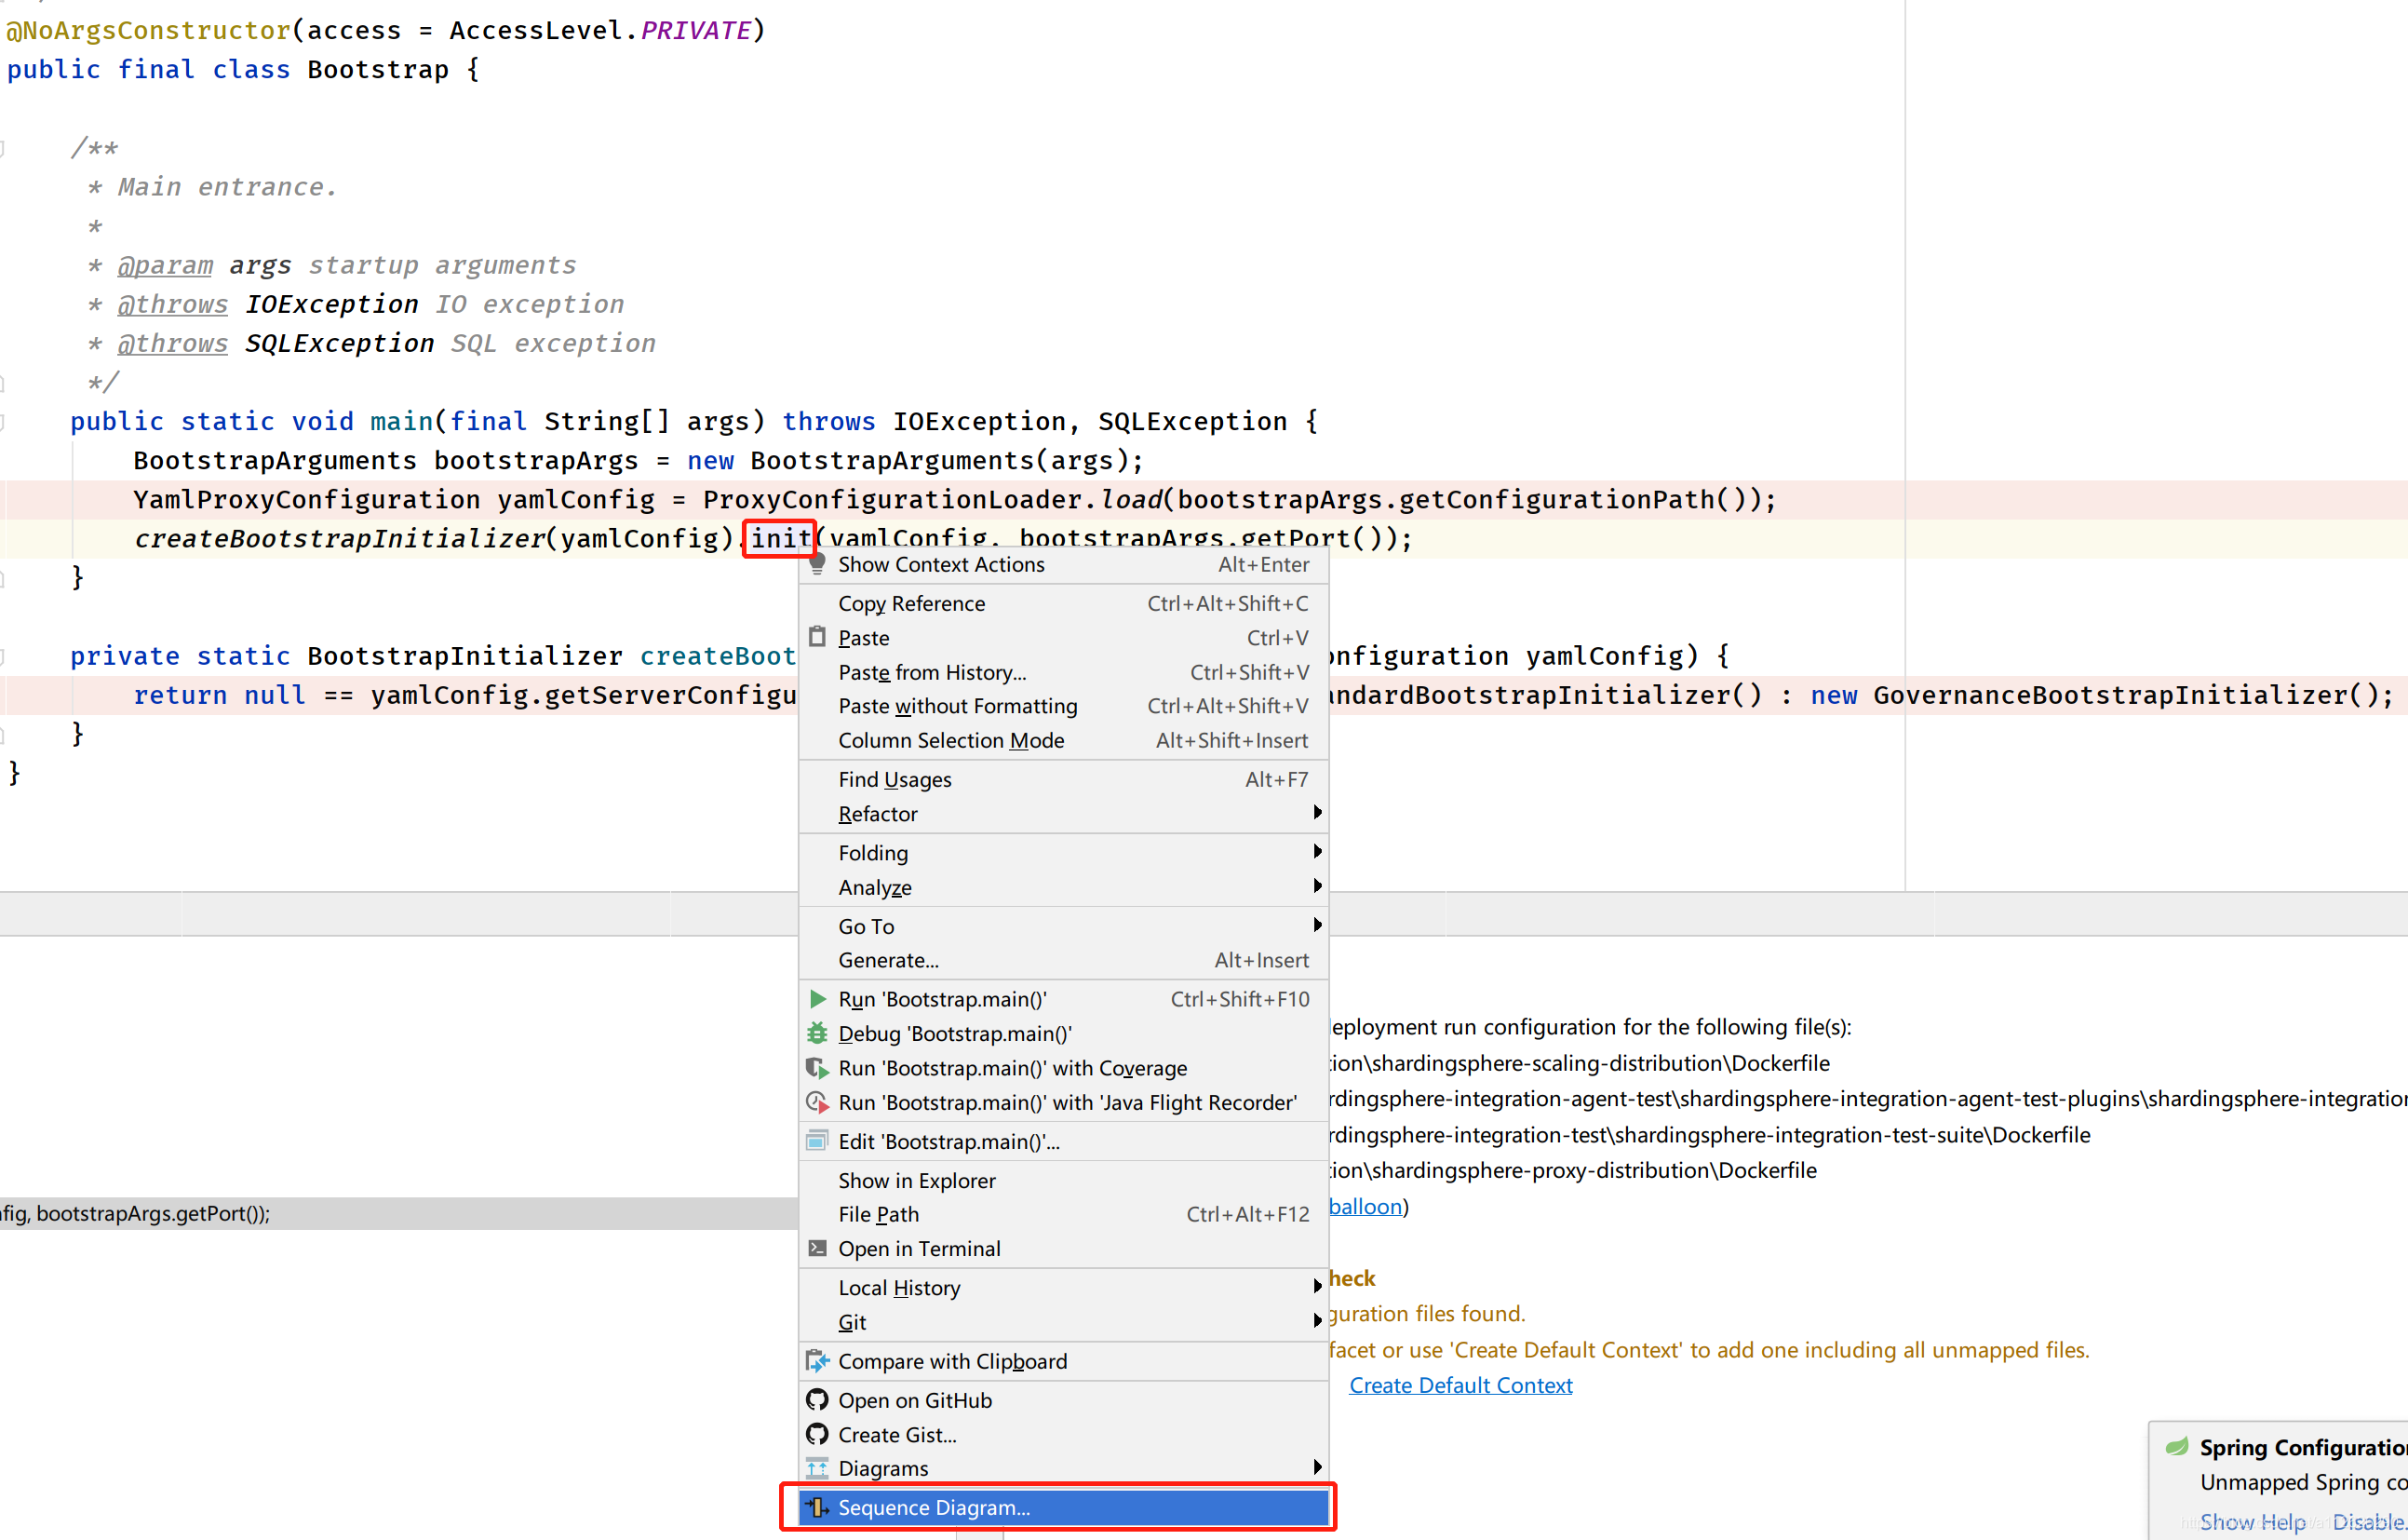Click the Open on GitHub octocat icon
The height and width of the screenshot is (1540, 2408).
click(817, 1400)
